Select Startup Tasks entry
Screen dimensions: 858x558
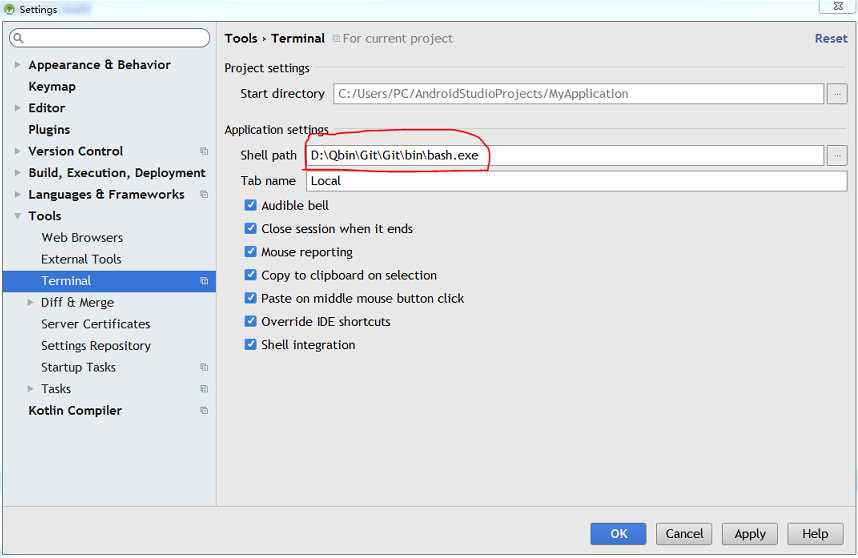[x=78, y=367]
